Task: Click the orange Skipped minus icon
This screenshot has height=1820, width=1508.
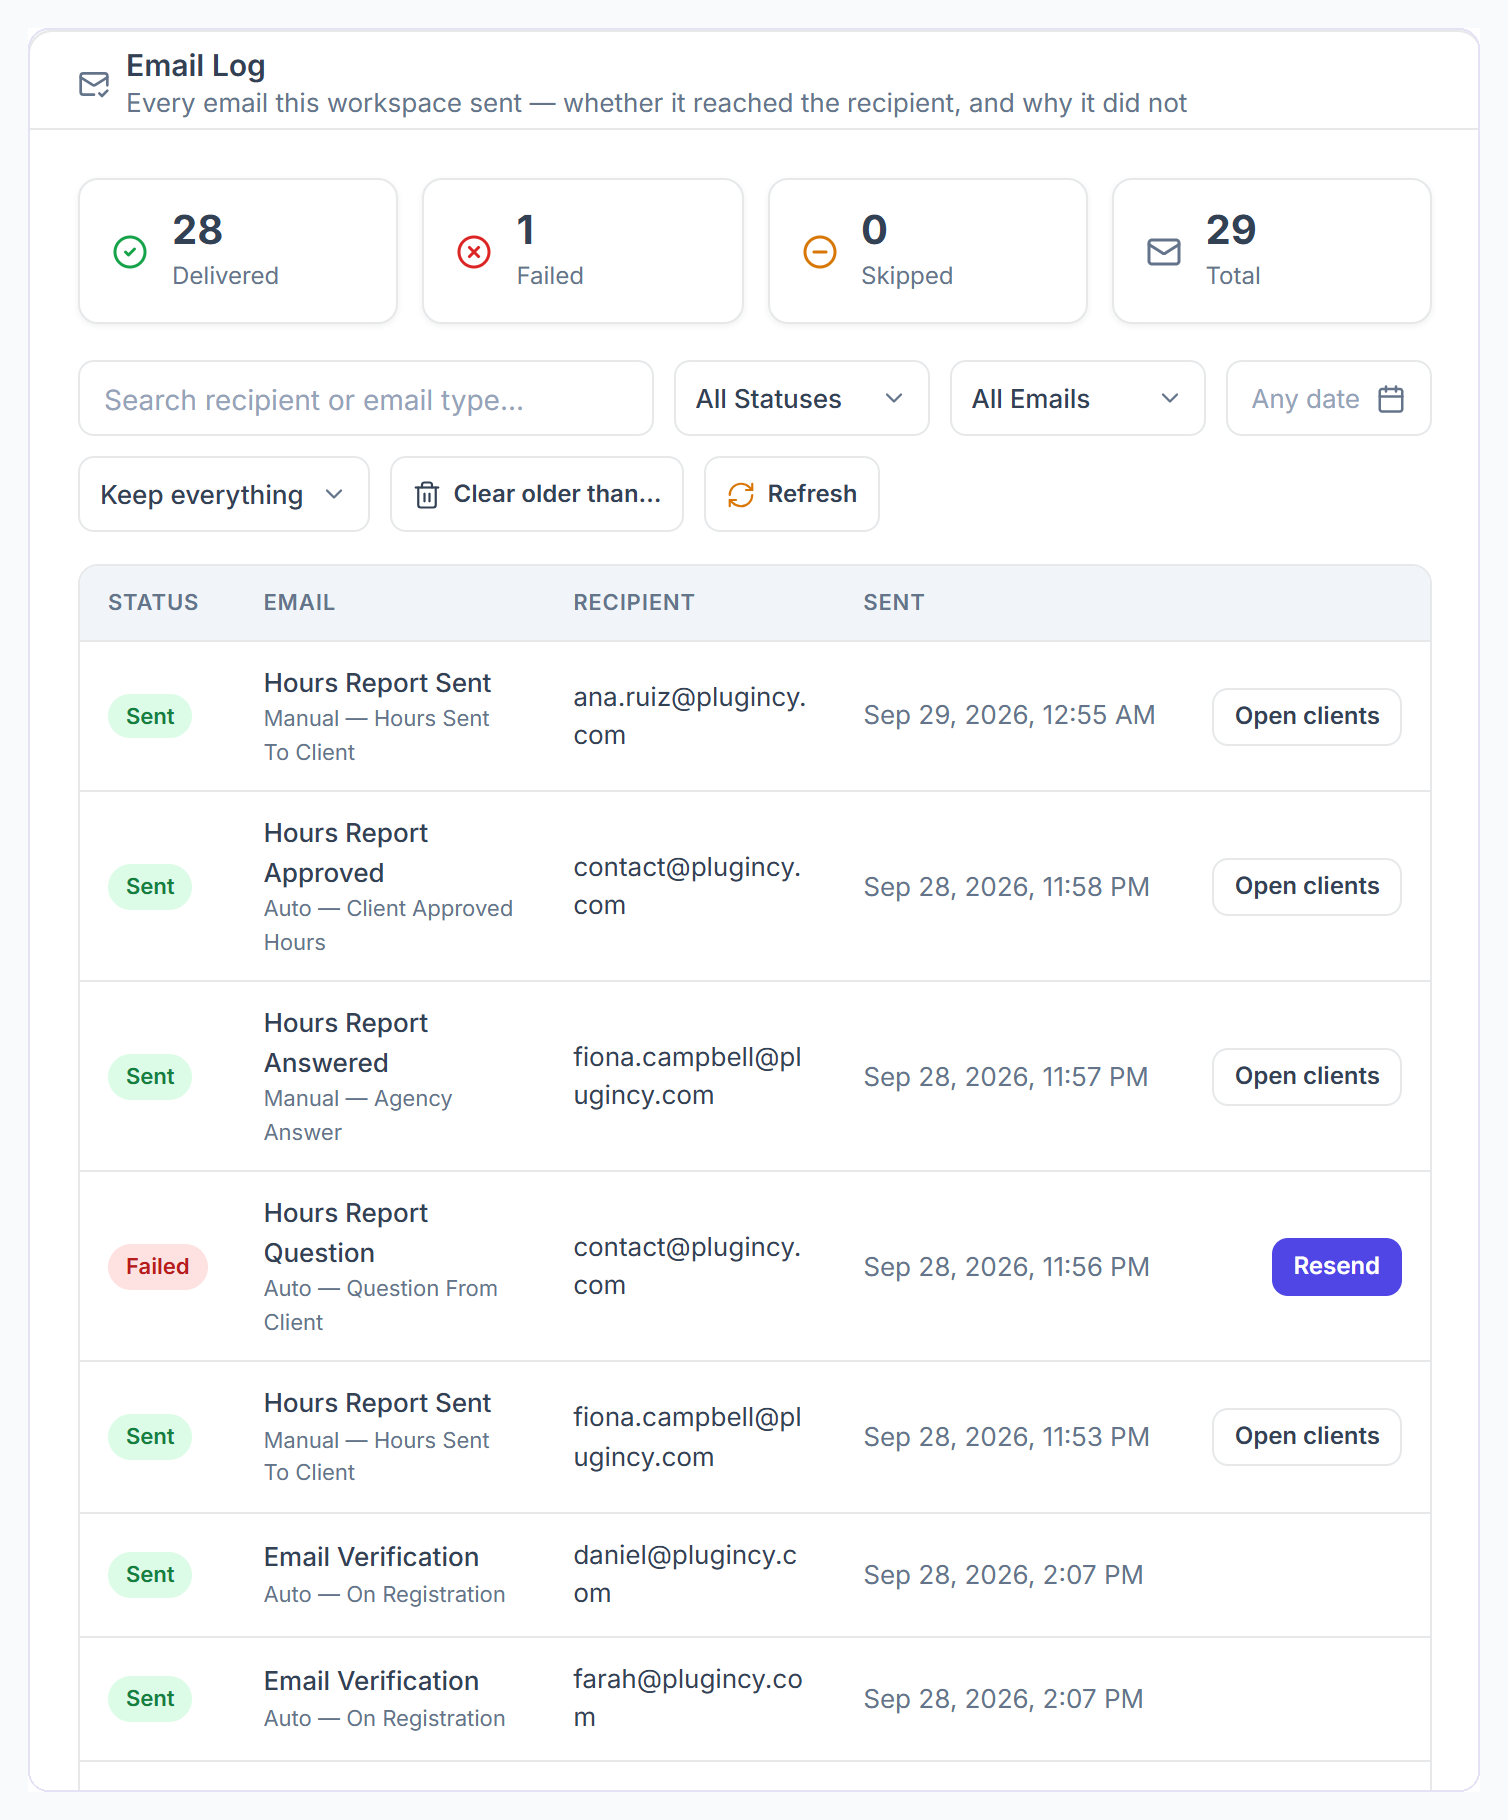Action: (820, 252)
